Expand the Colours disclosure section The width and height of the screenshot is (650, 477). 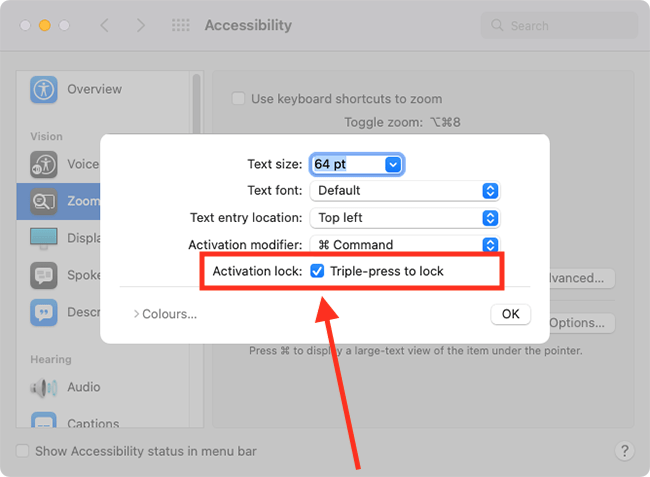[165, 314]
